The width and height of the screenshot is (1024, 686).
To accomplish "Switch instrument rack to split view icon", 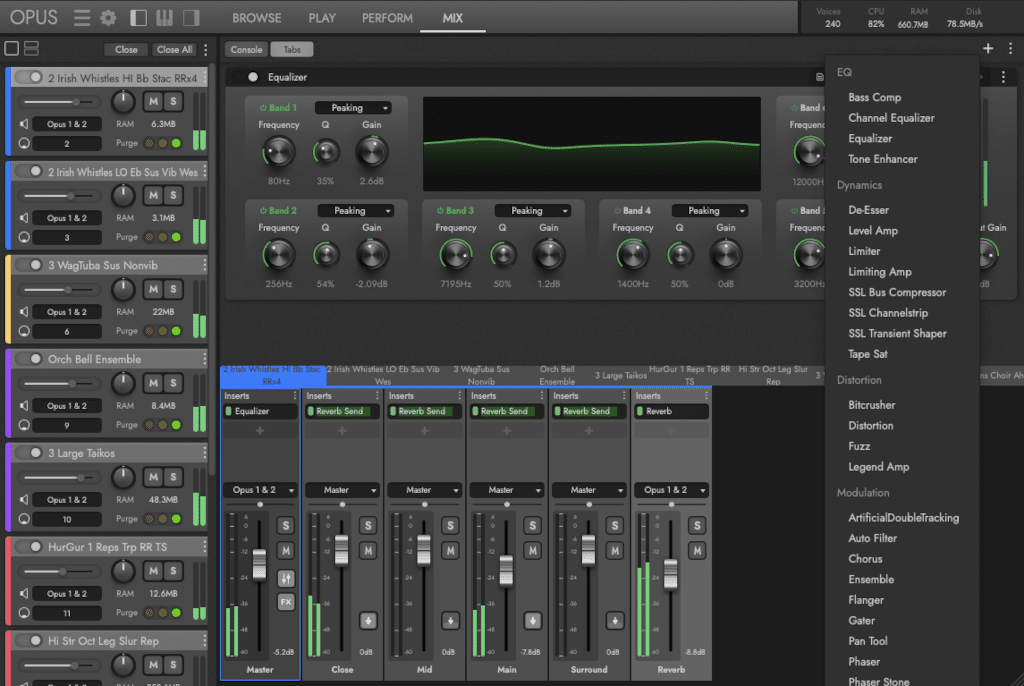I will coord(31,48).
